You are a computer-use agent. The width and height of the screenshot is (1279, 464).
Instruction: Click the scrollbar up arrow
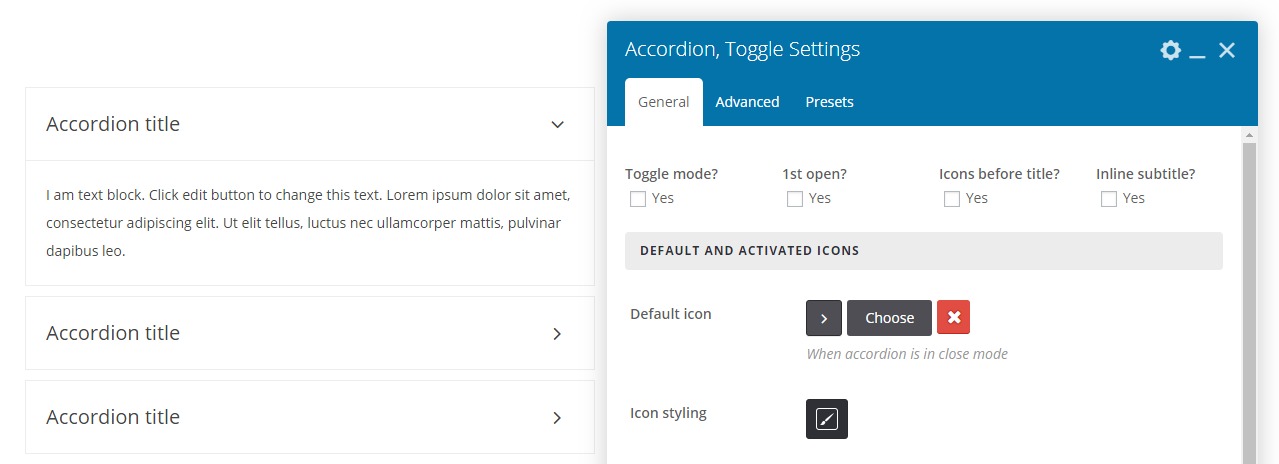pyautogui.click(x=1249, y=134)
